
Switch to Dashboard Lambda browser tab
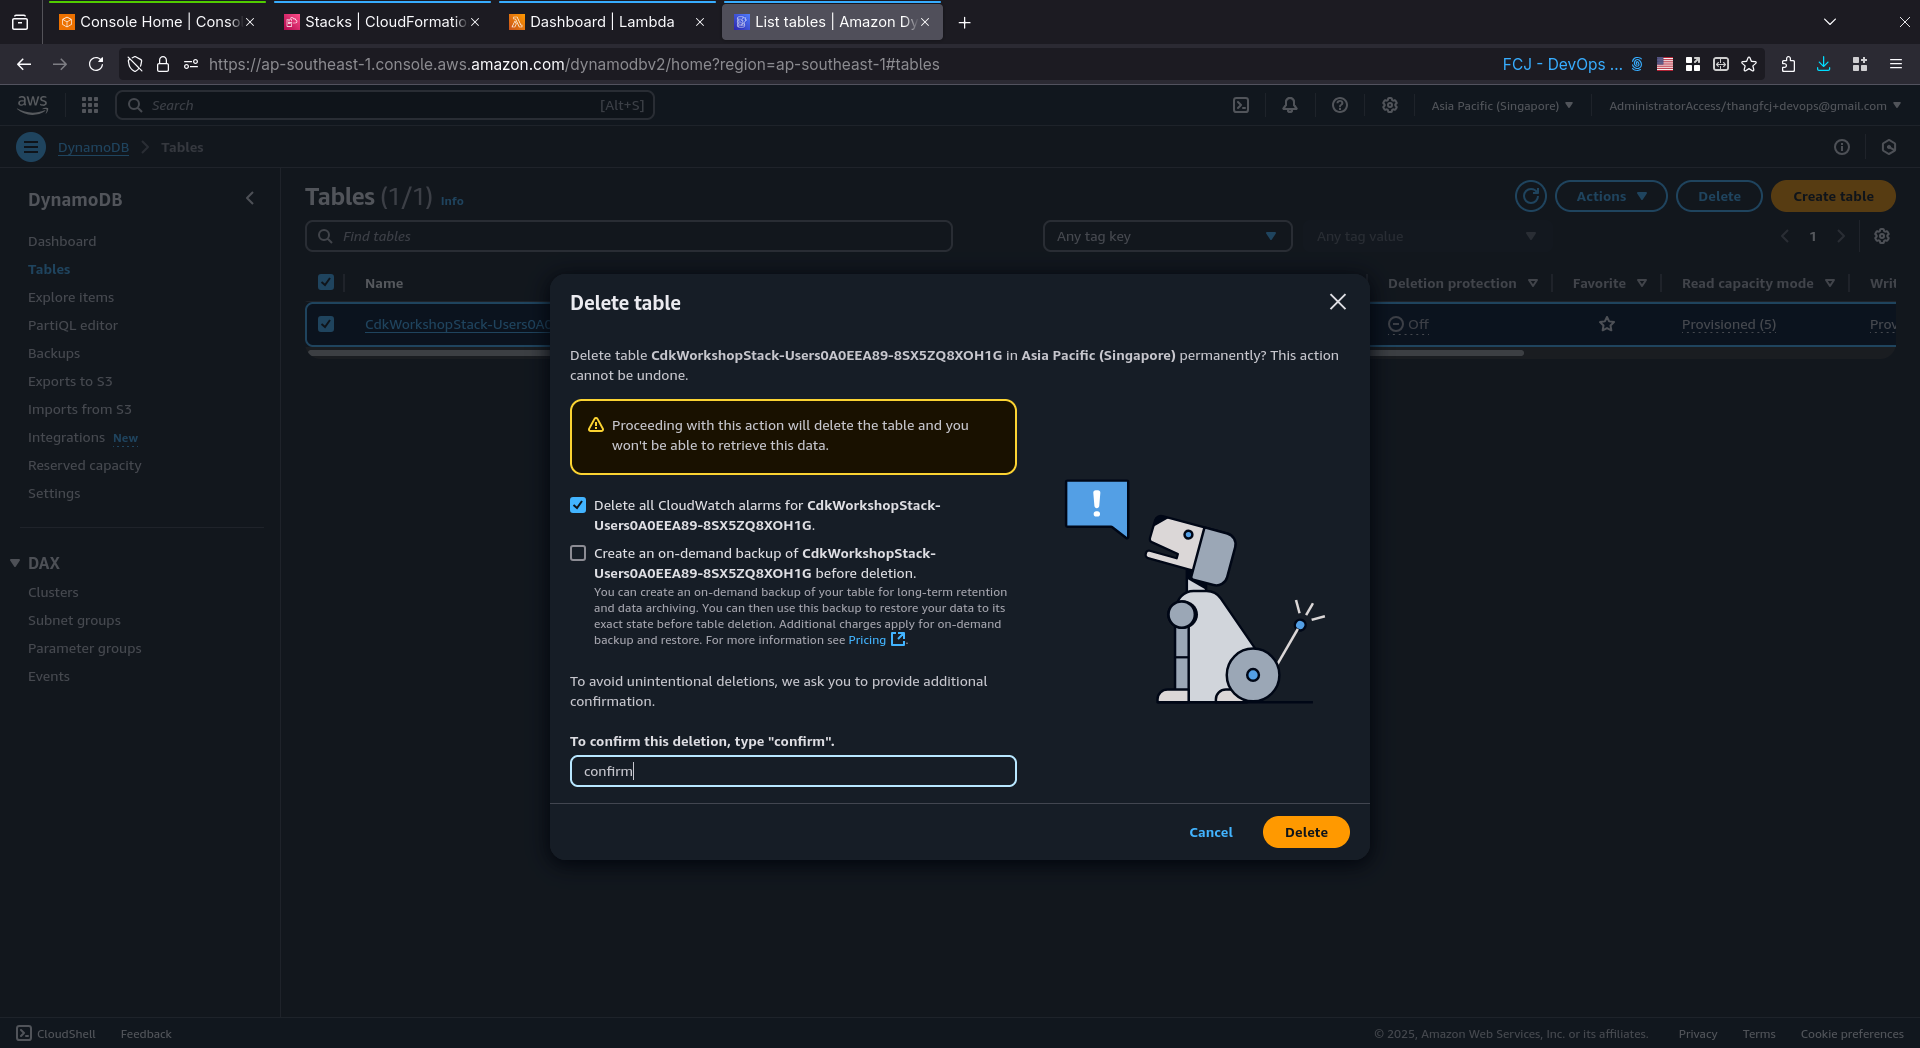[607, 22]
